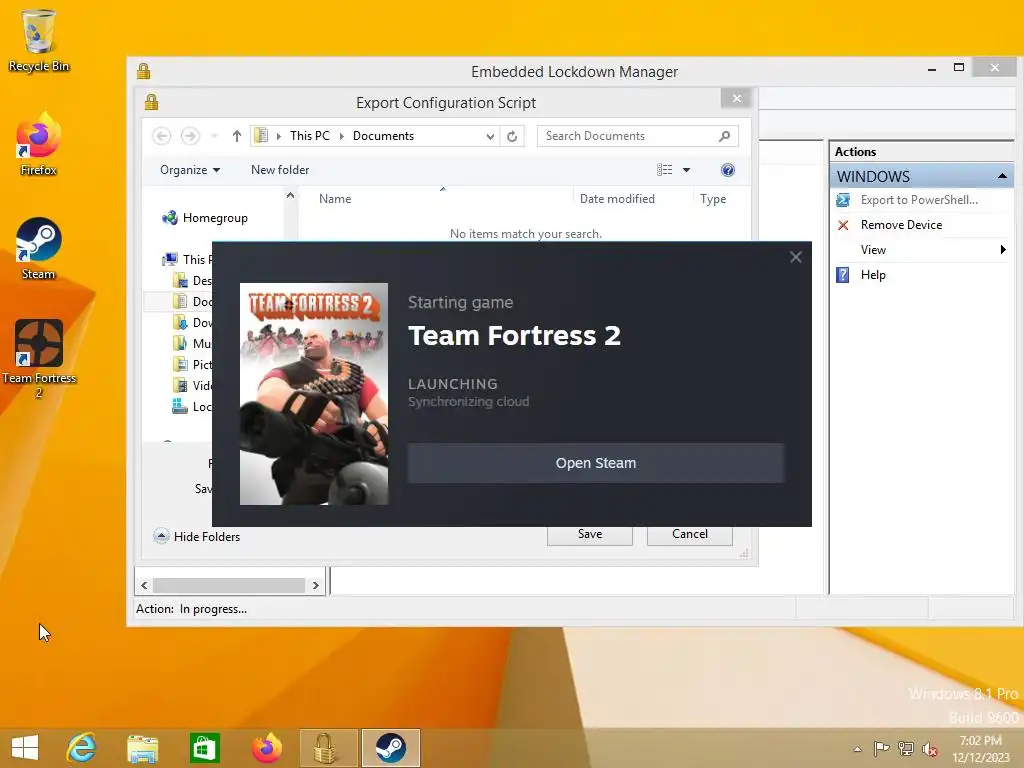The width and height of the screenshot is (1024, 768).
Task: Select This PC in the navigation pane
Action: tap(187, 259)
